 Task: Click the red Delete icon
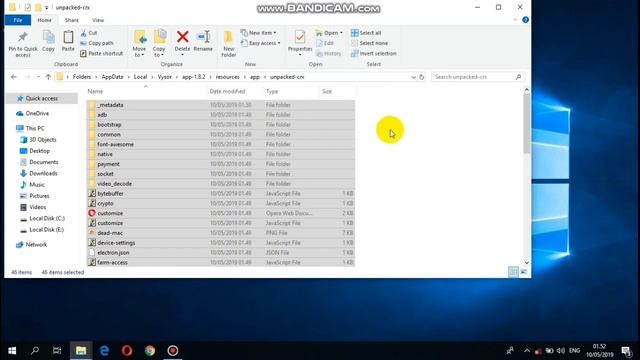182,37
